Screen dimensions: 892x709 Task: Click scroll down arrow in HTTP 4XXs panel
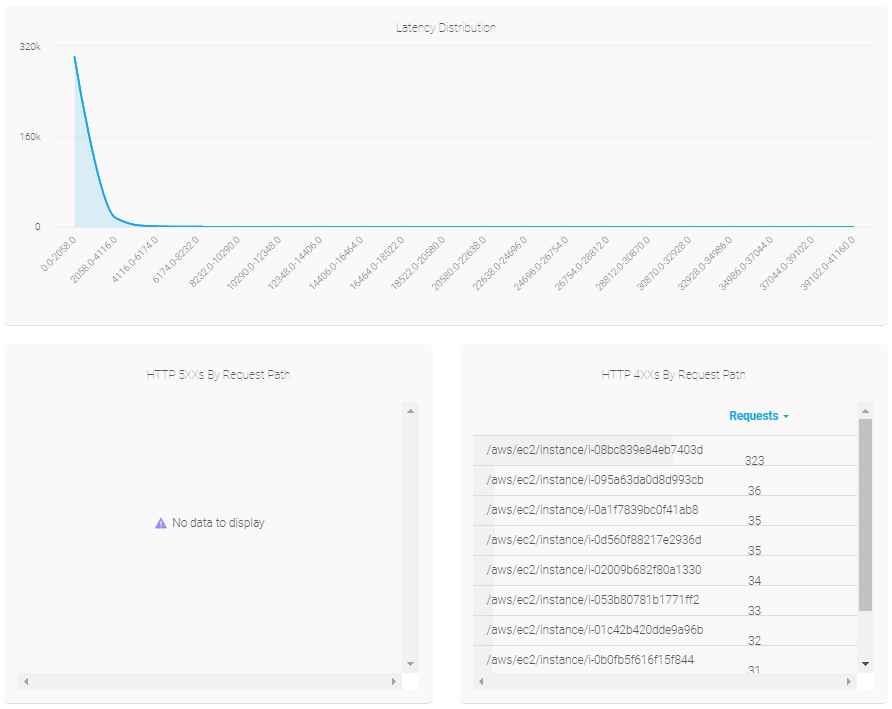865,664
